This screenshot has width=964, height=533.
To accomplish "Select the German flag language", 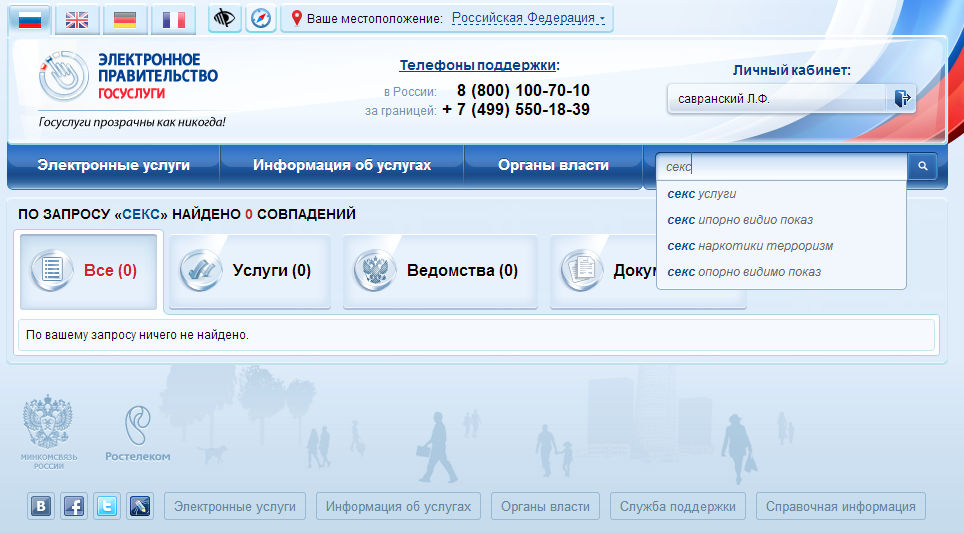I will (125, 20).
